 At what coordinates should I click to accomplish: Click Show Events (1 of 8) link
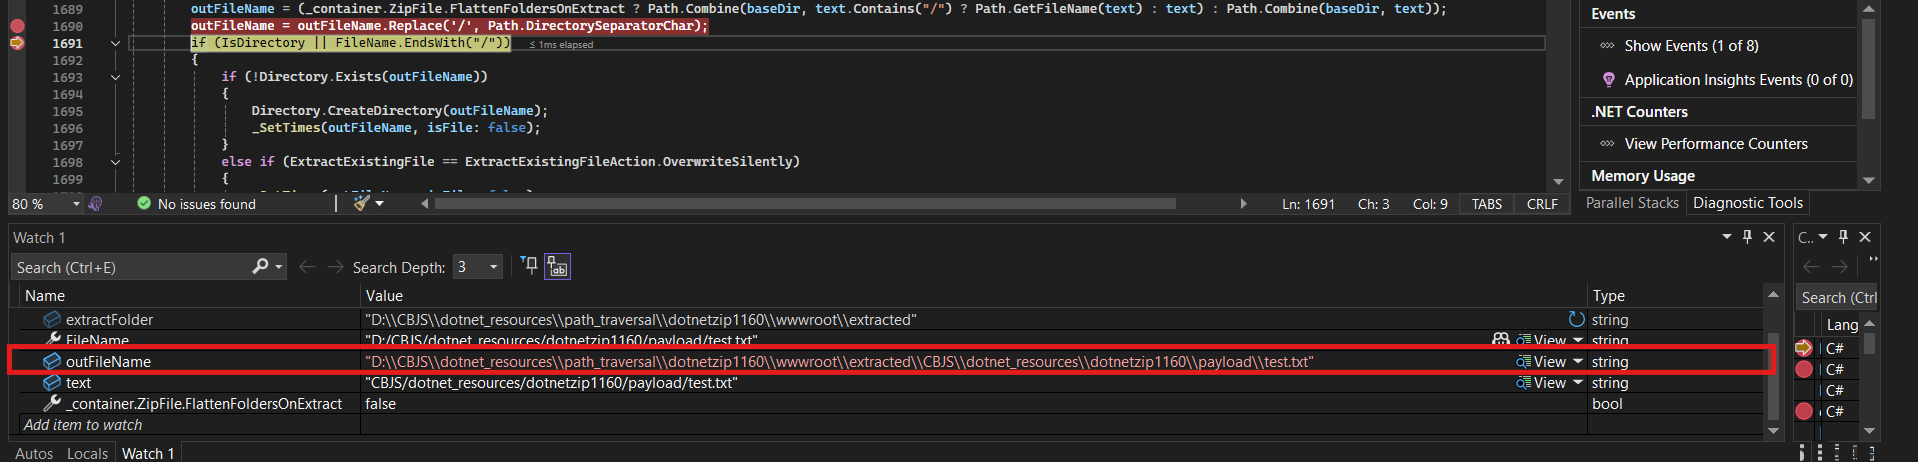(x=1691, y=46)
